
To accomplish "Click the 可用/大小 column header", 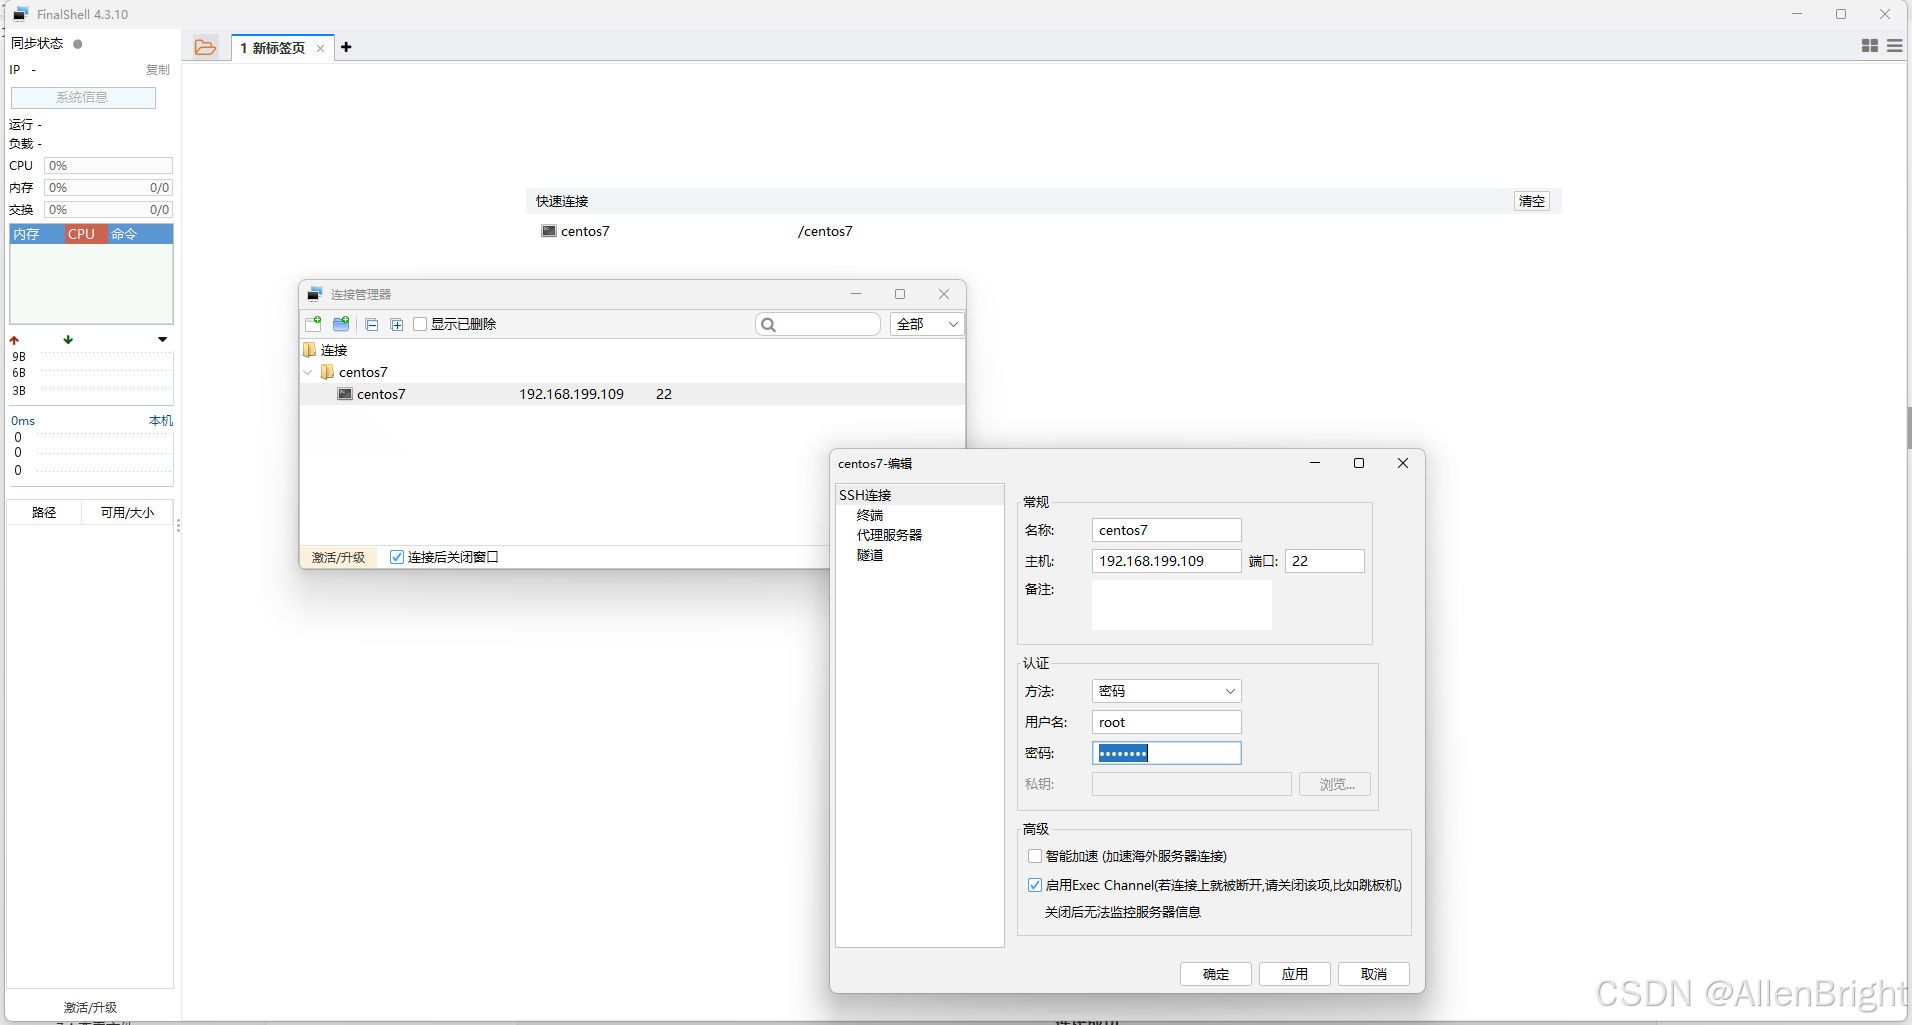I will 127,512.
